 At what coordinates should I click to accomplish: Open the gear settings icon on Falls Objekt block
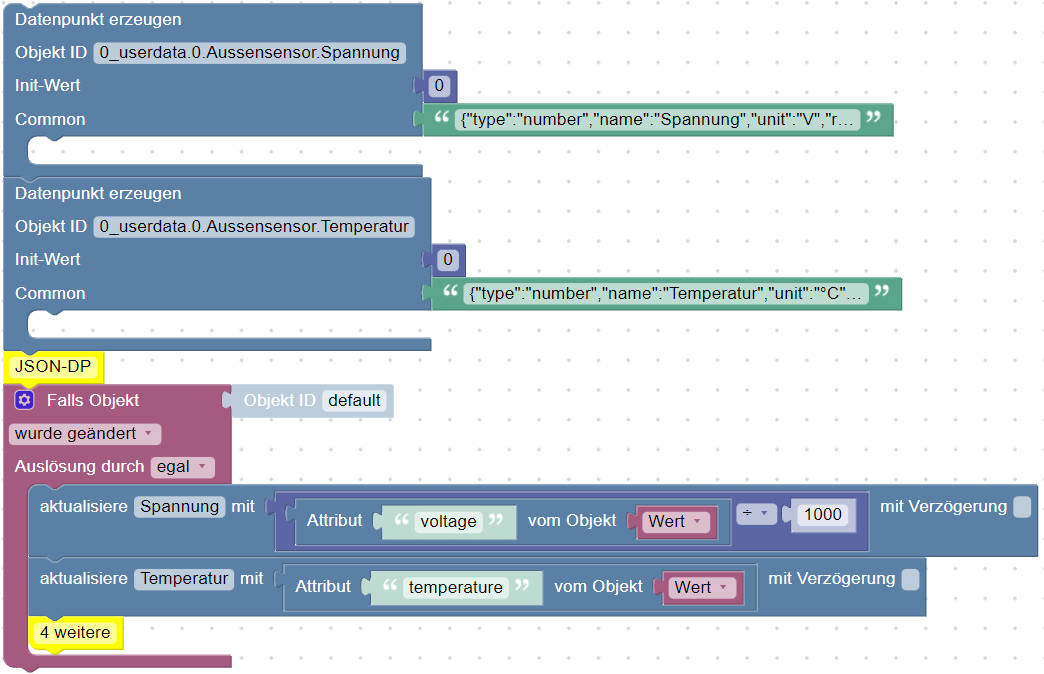point(25,400)
